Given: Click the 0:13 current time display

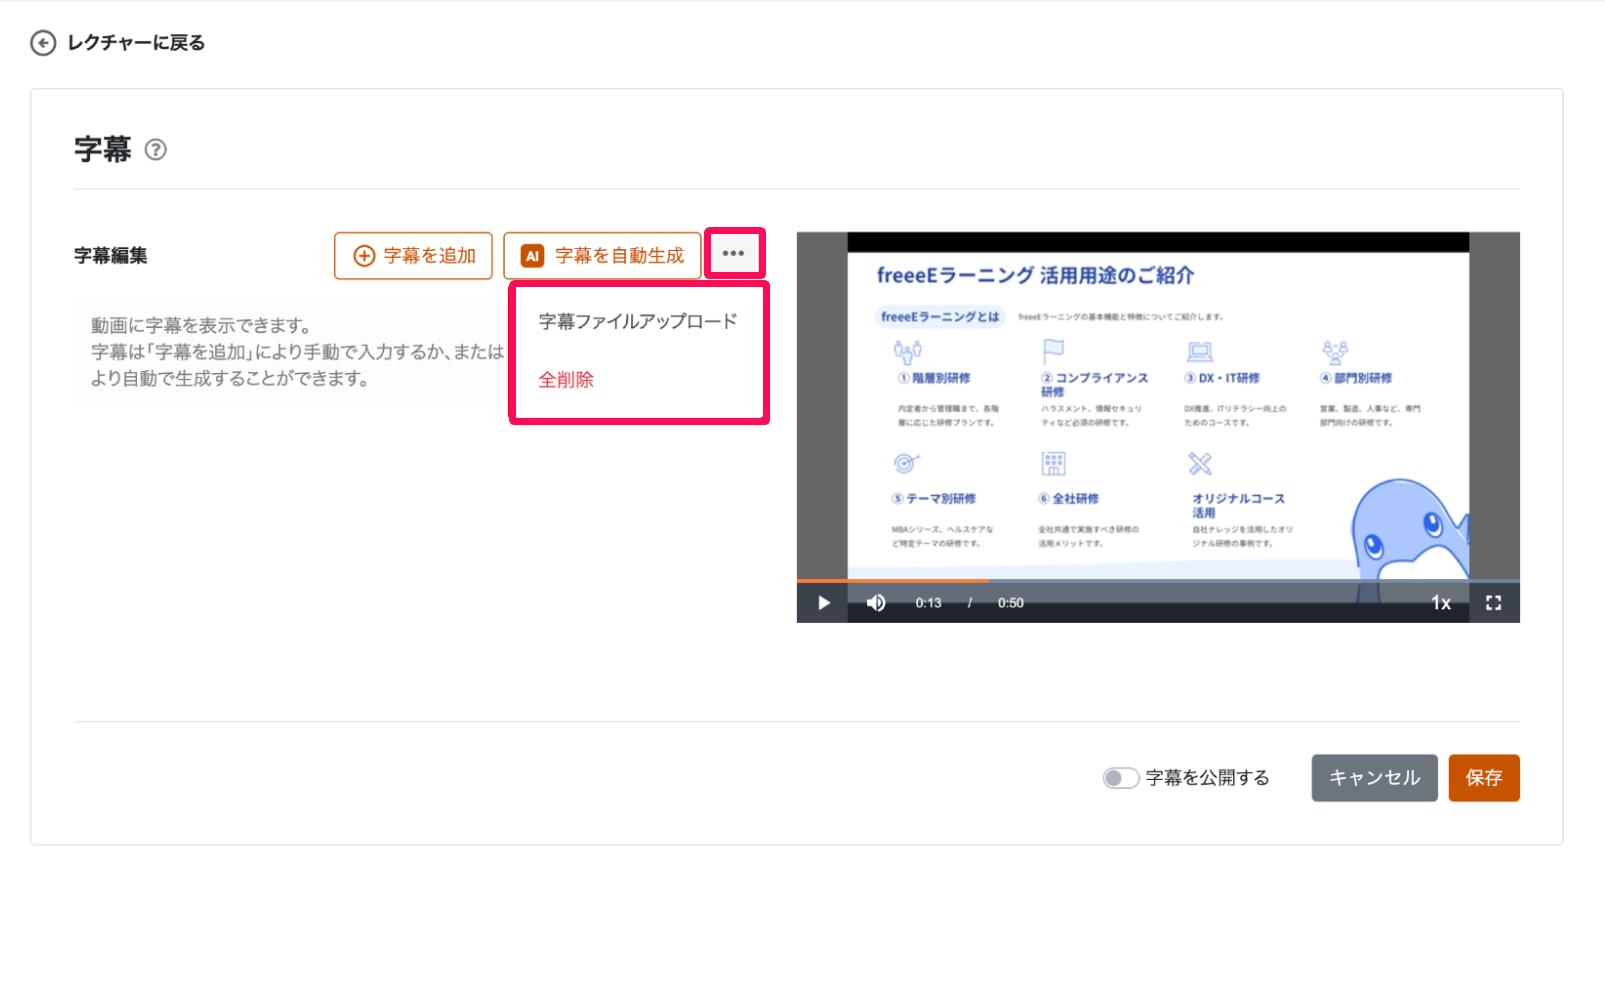Looking at the screenshot, I should [928, 603].
